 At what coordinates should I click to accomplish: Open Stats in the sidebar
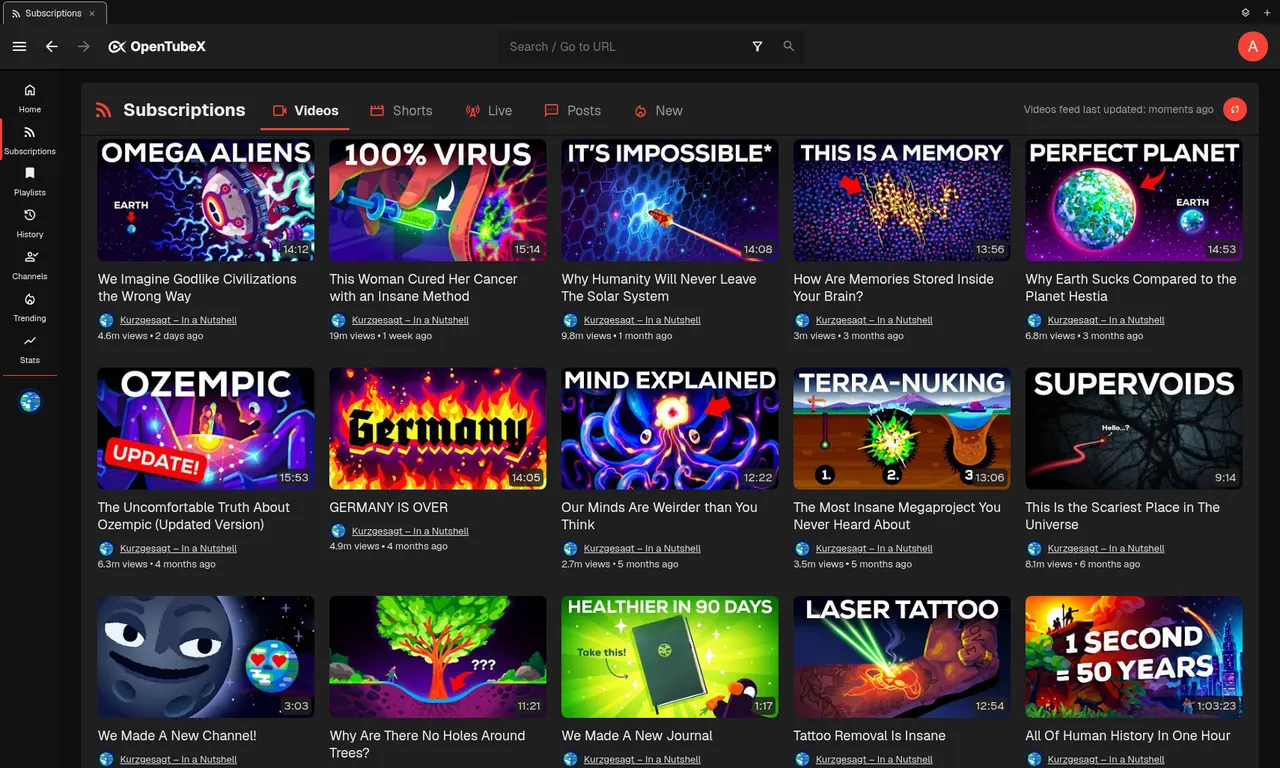30,349
